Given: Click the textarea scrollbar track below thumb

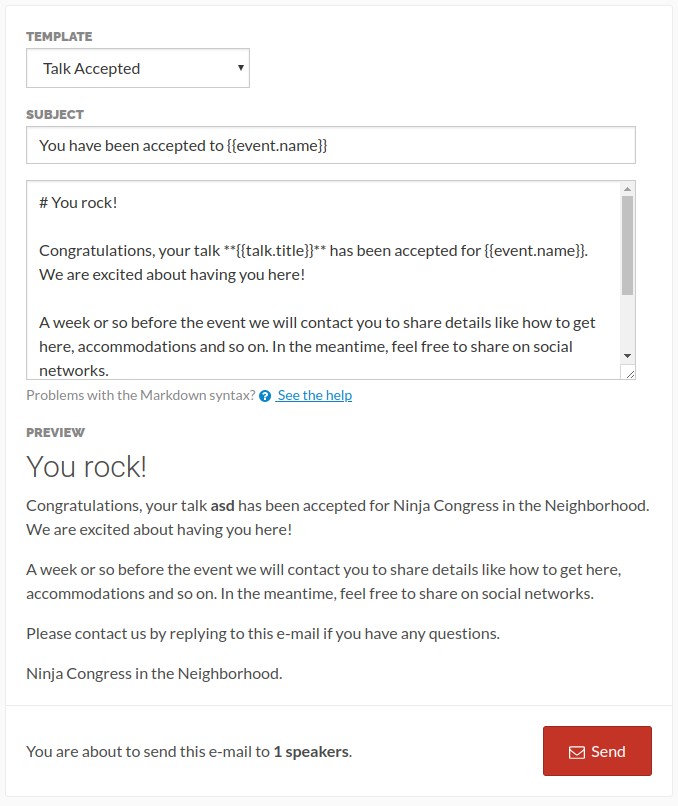Looking at the screenshot, I should 627,322.
